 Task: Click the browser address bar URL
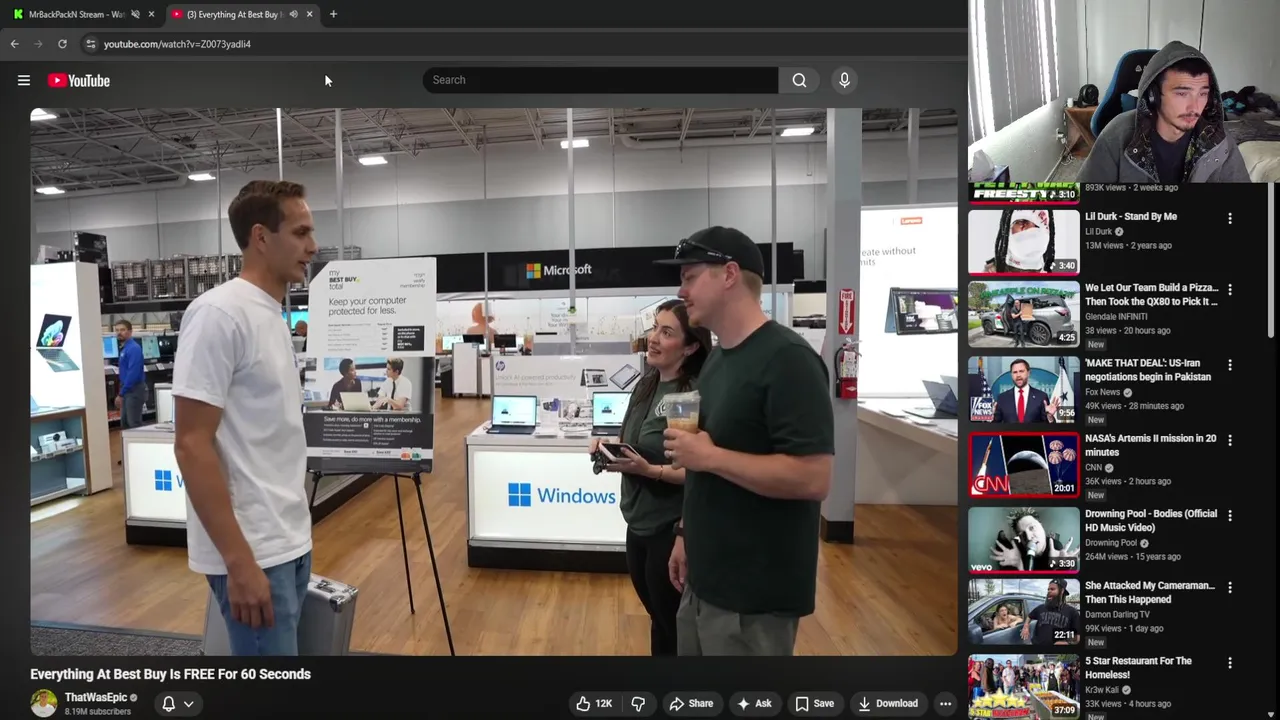coord(177,44)
